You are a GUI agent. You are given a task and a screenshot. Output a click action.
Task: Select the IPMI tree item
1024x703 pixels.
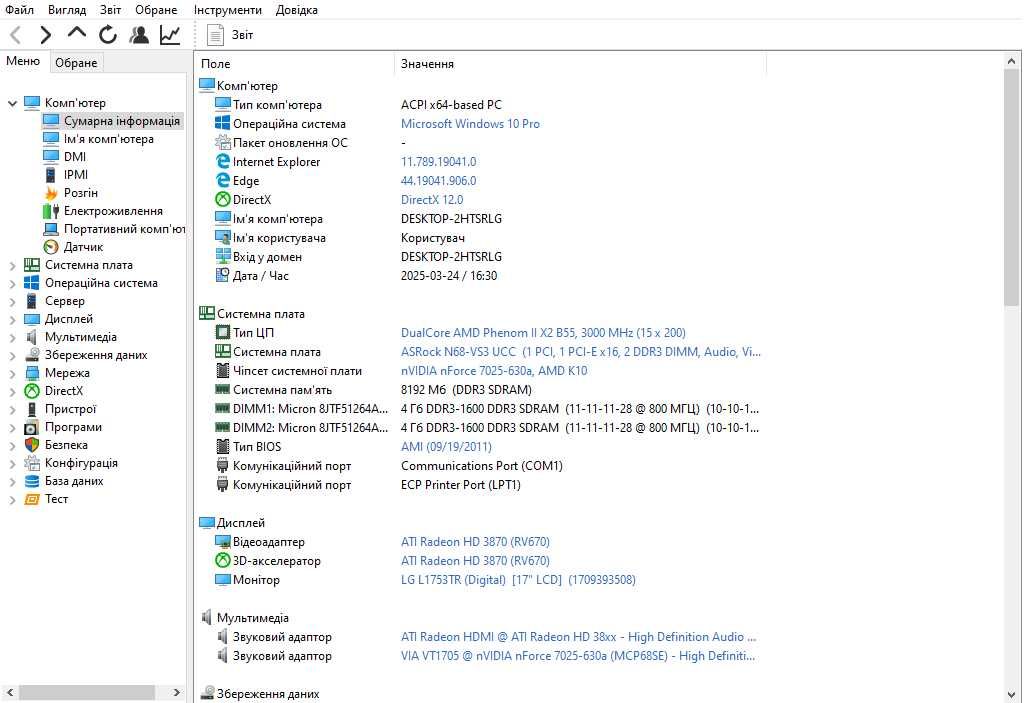76,174
